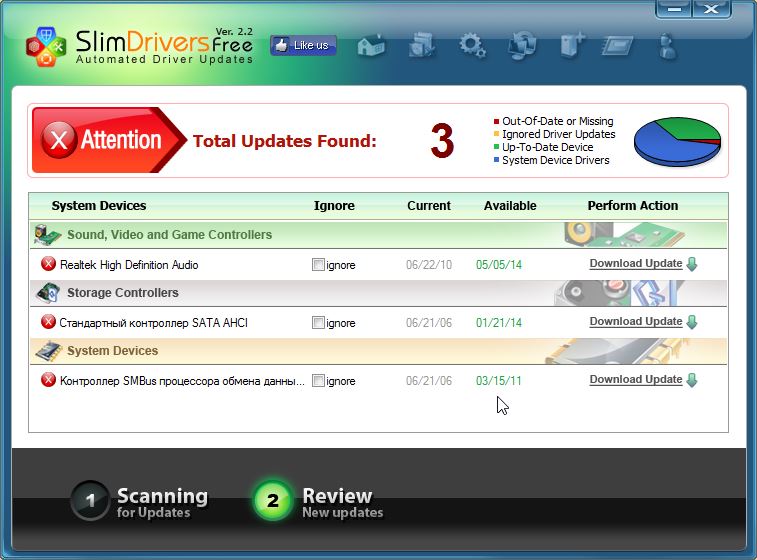Click Контроллер SMBus процессора device name
Screen dimensions: 757x560
point(182,380)
